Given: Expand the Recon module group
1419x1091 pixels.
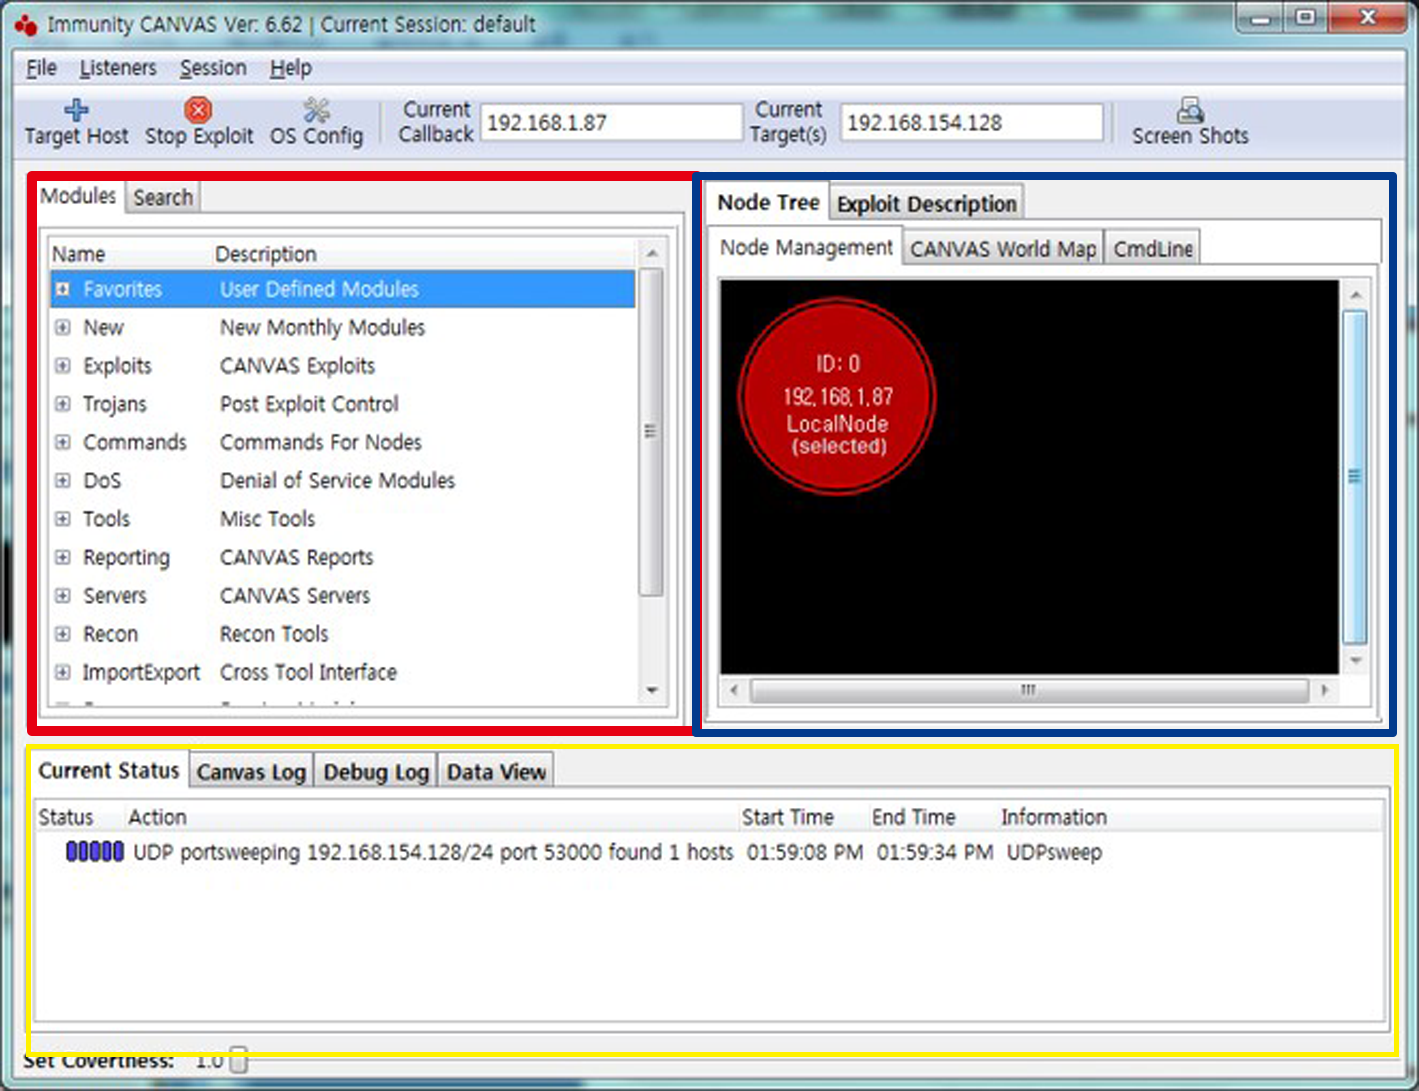Looking at the screenshot, I should (x=63, y=634).
